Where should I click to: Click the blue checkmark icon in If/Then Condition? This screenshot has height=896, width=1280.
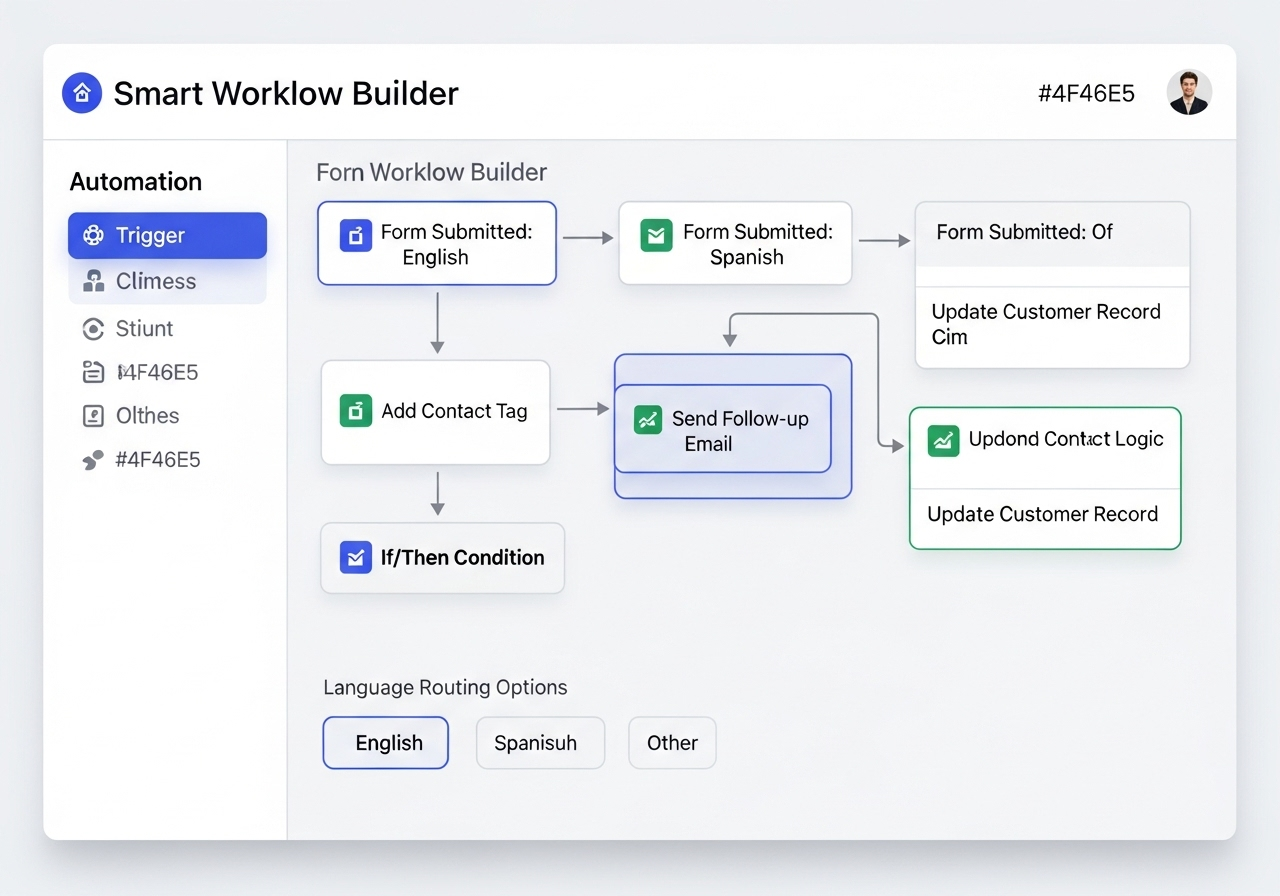click(356, 557)
